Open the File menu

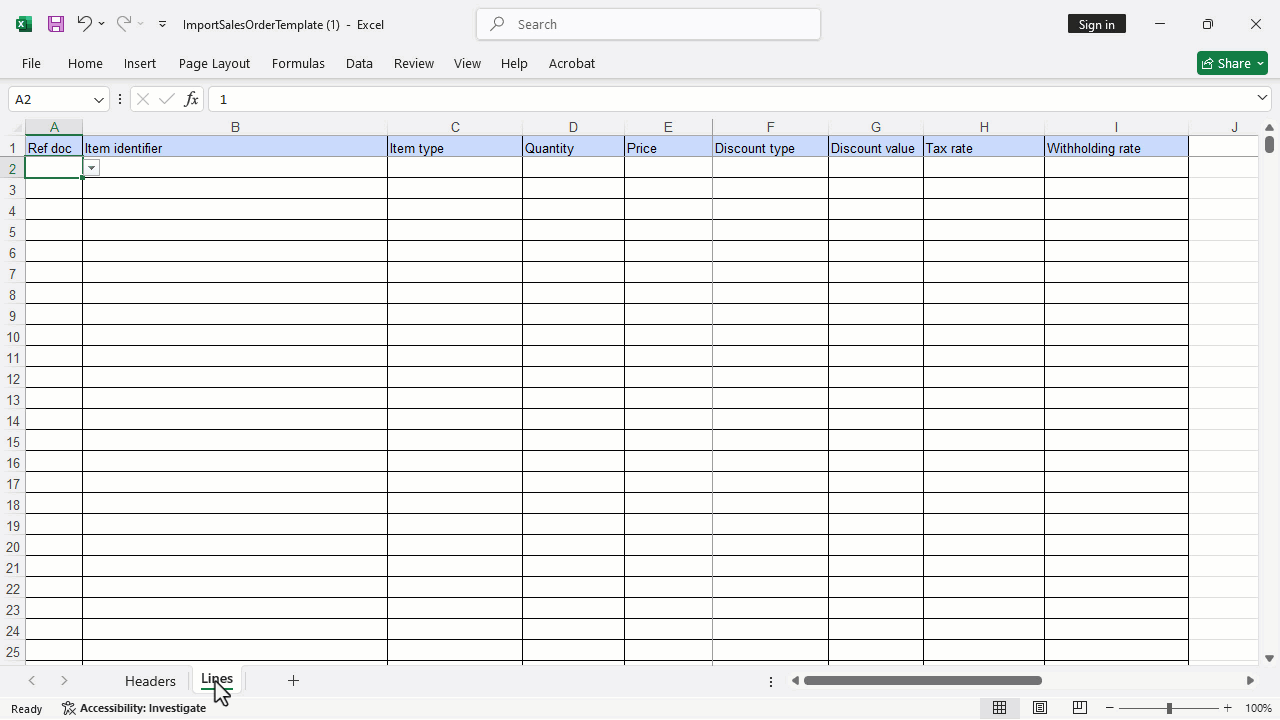pos(31,63)
